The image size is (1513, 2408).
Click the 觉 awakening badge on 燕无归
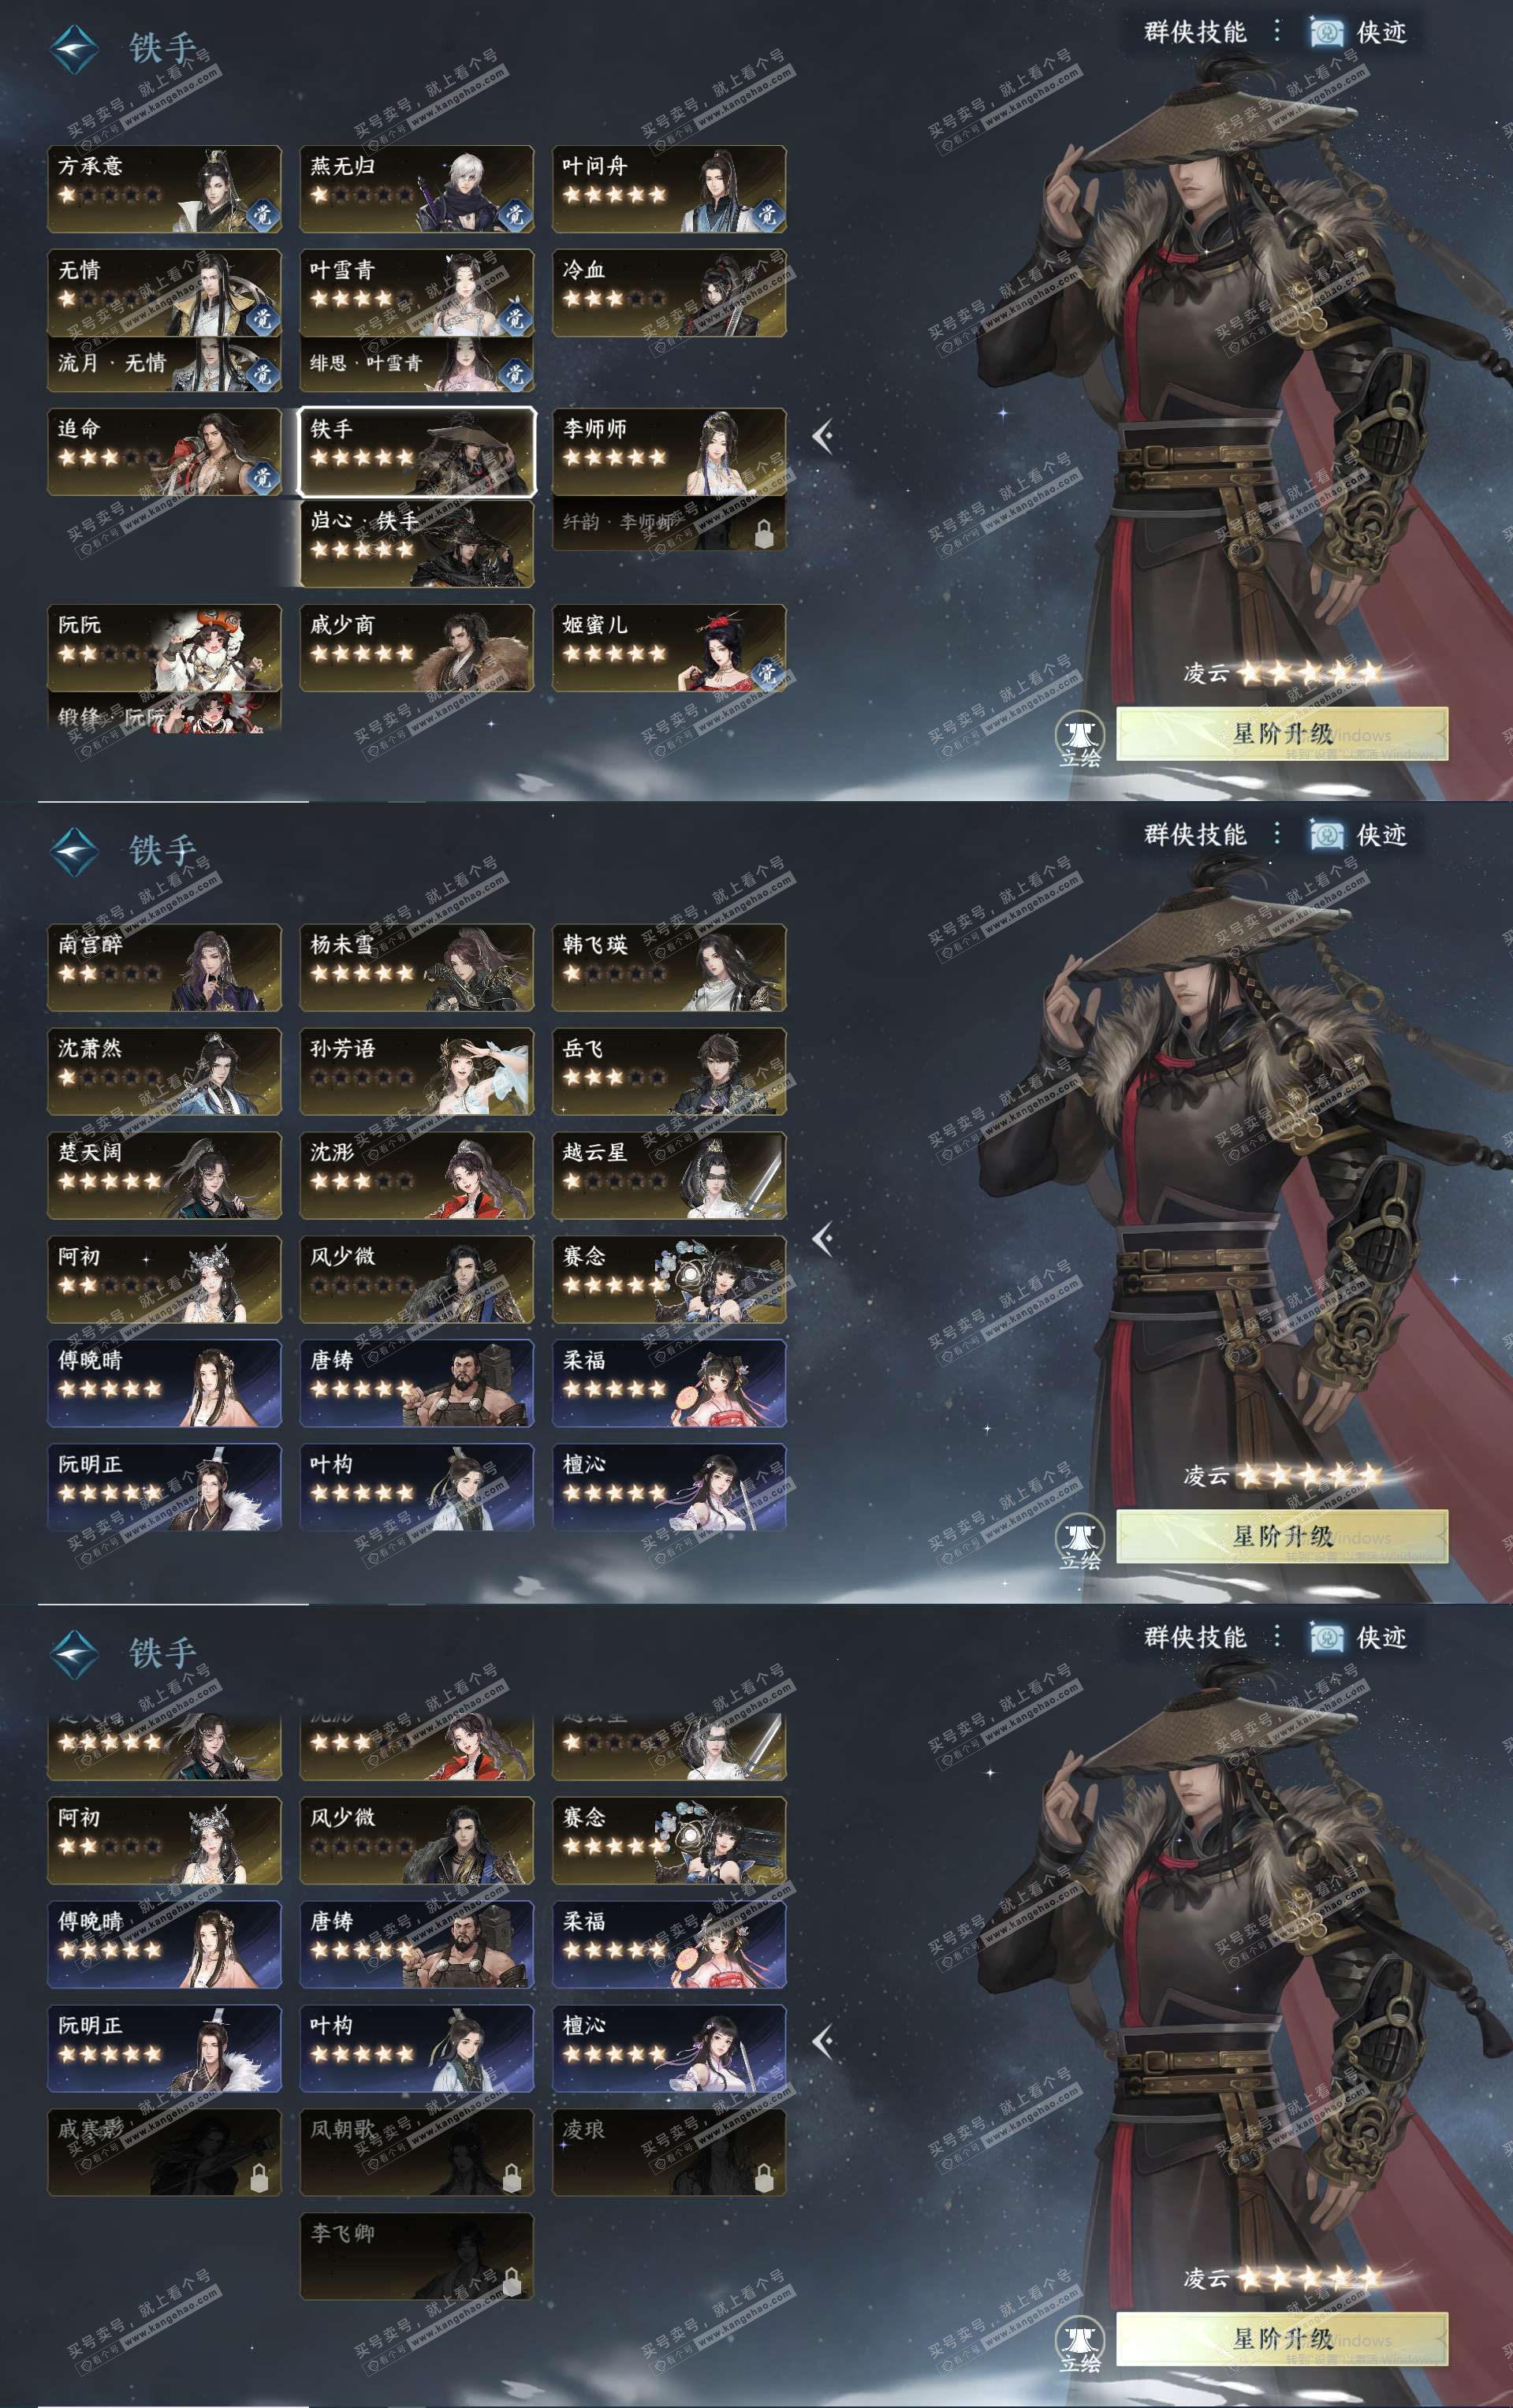(x=514, y=214)
